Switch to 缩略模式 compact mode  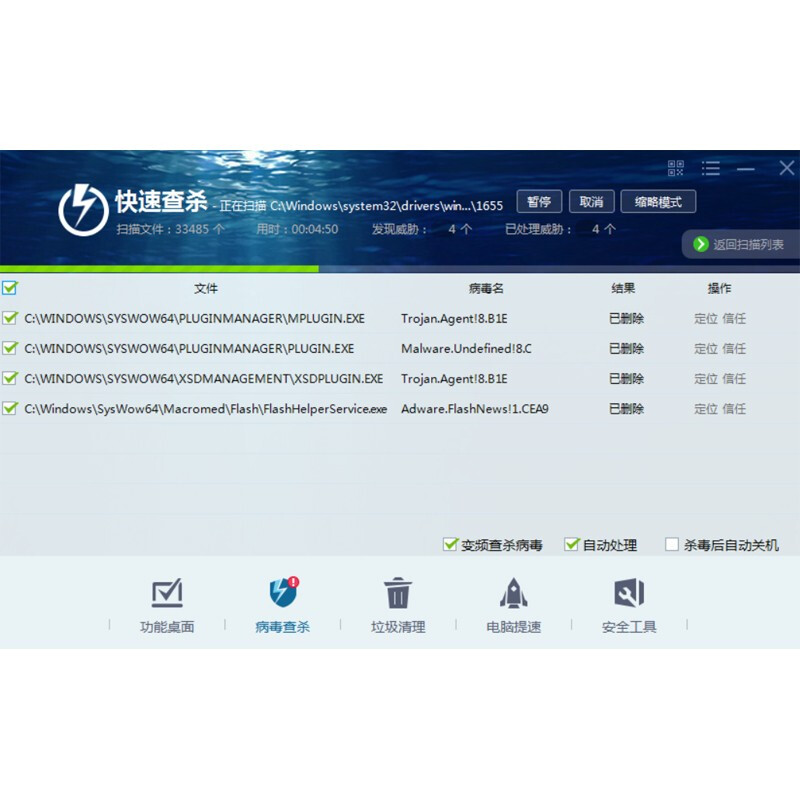pos(657,202)
